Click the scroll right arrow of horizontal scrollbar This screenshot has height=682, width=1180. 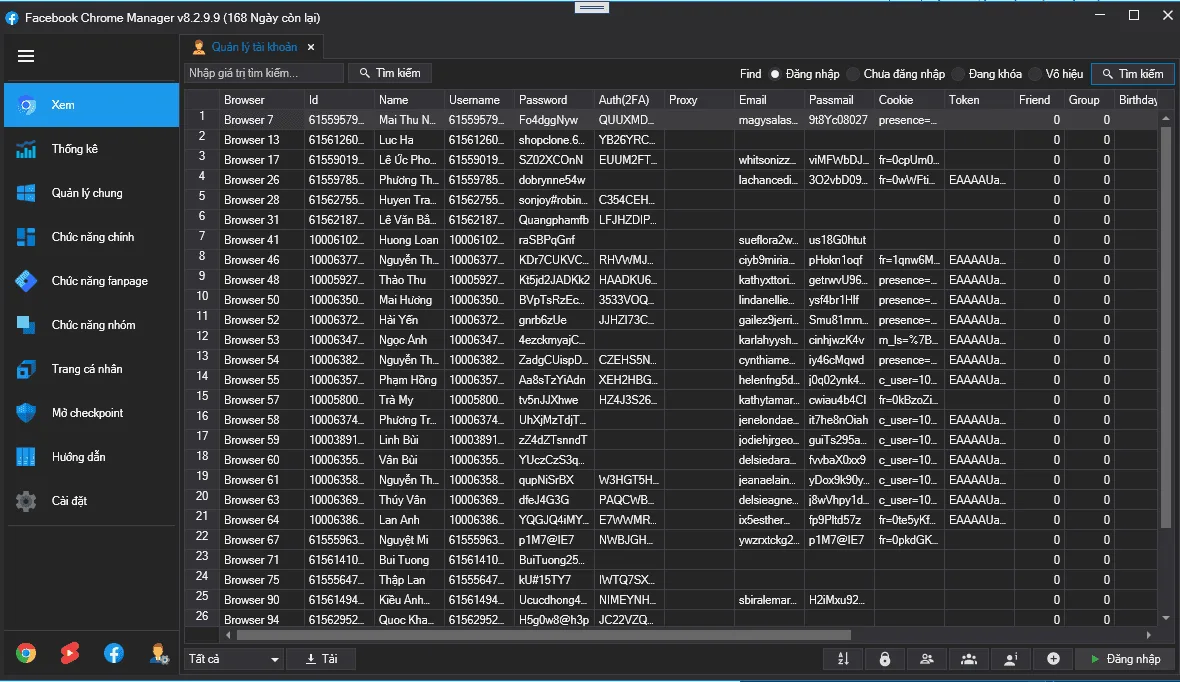(1149, 635)
